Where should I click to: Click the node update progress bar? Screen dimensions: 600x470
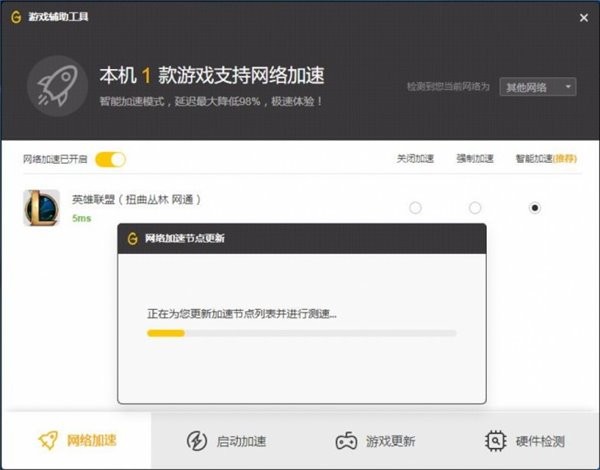click(x=301, y=333)
